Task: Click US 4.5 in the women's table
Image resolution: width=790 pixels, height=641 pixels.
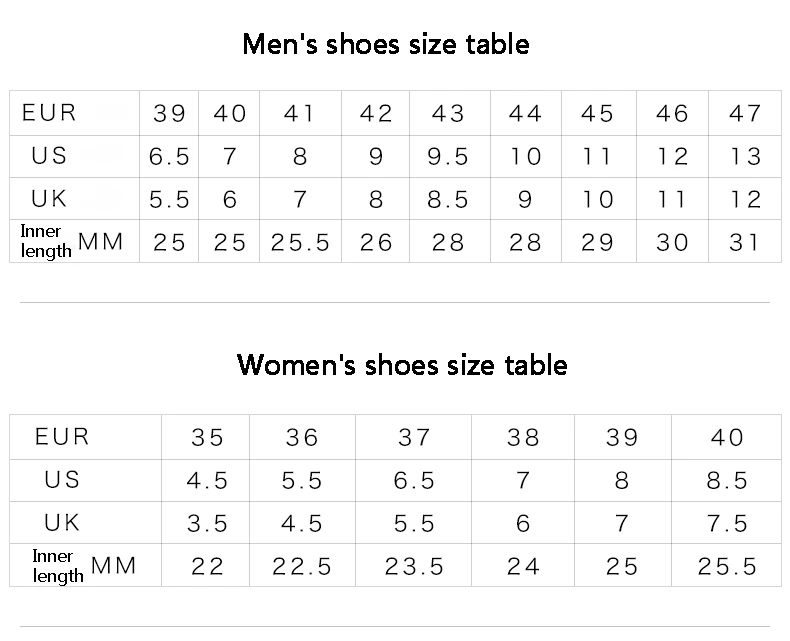Action: tap(207, 481)
